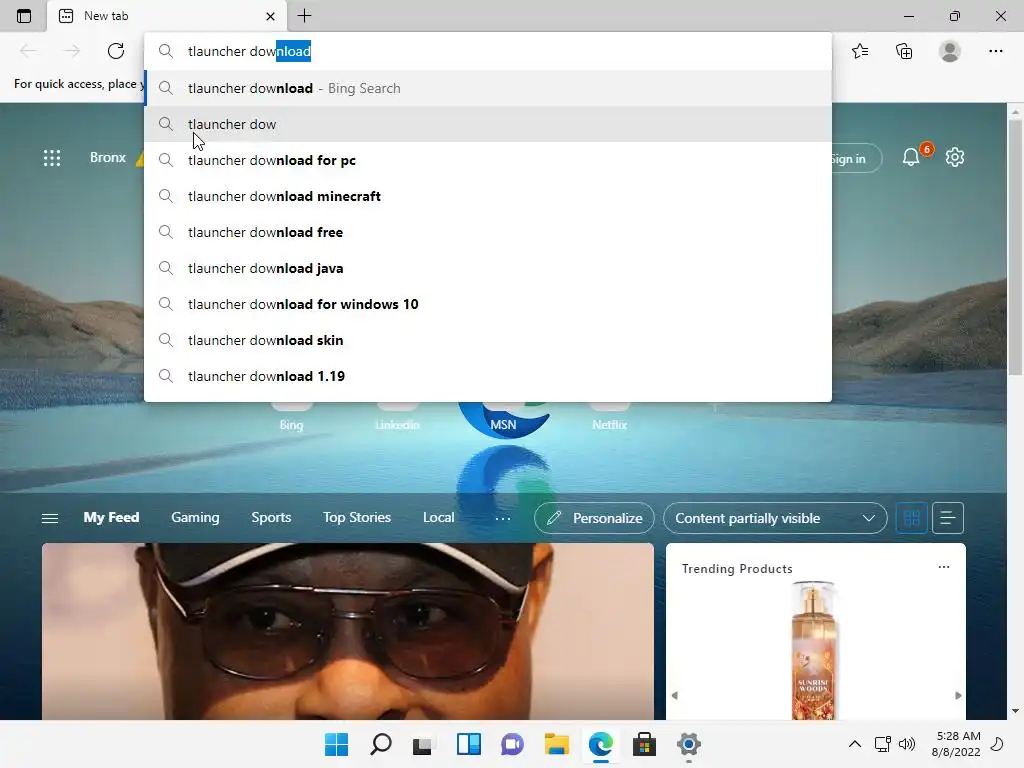Screen dimensions: 1024x768
Task: Click Edge browser icon on taskbar
Action: [600, 744]
